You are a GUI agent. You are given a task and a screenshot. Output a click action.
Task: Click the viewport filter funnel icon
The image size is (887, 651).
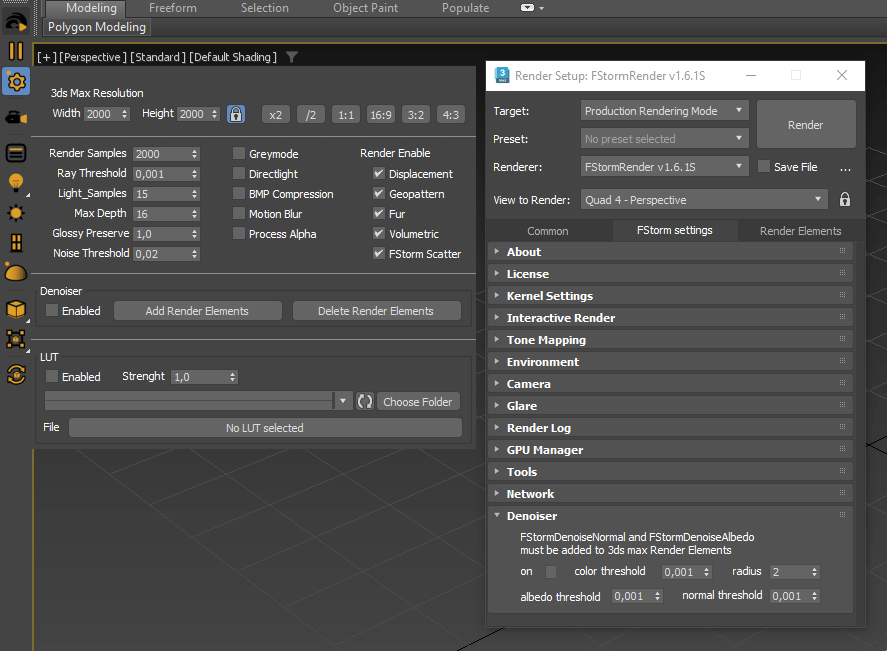click(292, 57)
